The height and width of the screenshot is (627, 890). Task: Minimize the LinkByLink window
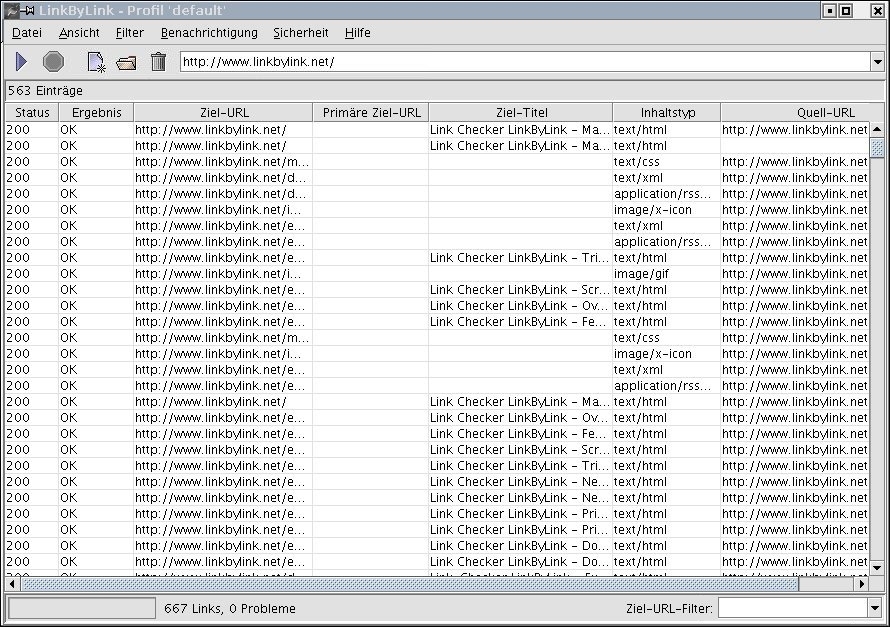pos(830,10)
